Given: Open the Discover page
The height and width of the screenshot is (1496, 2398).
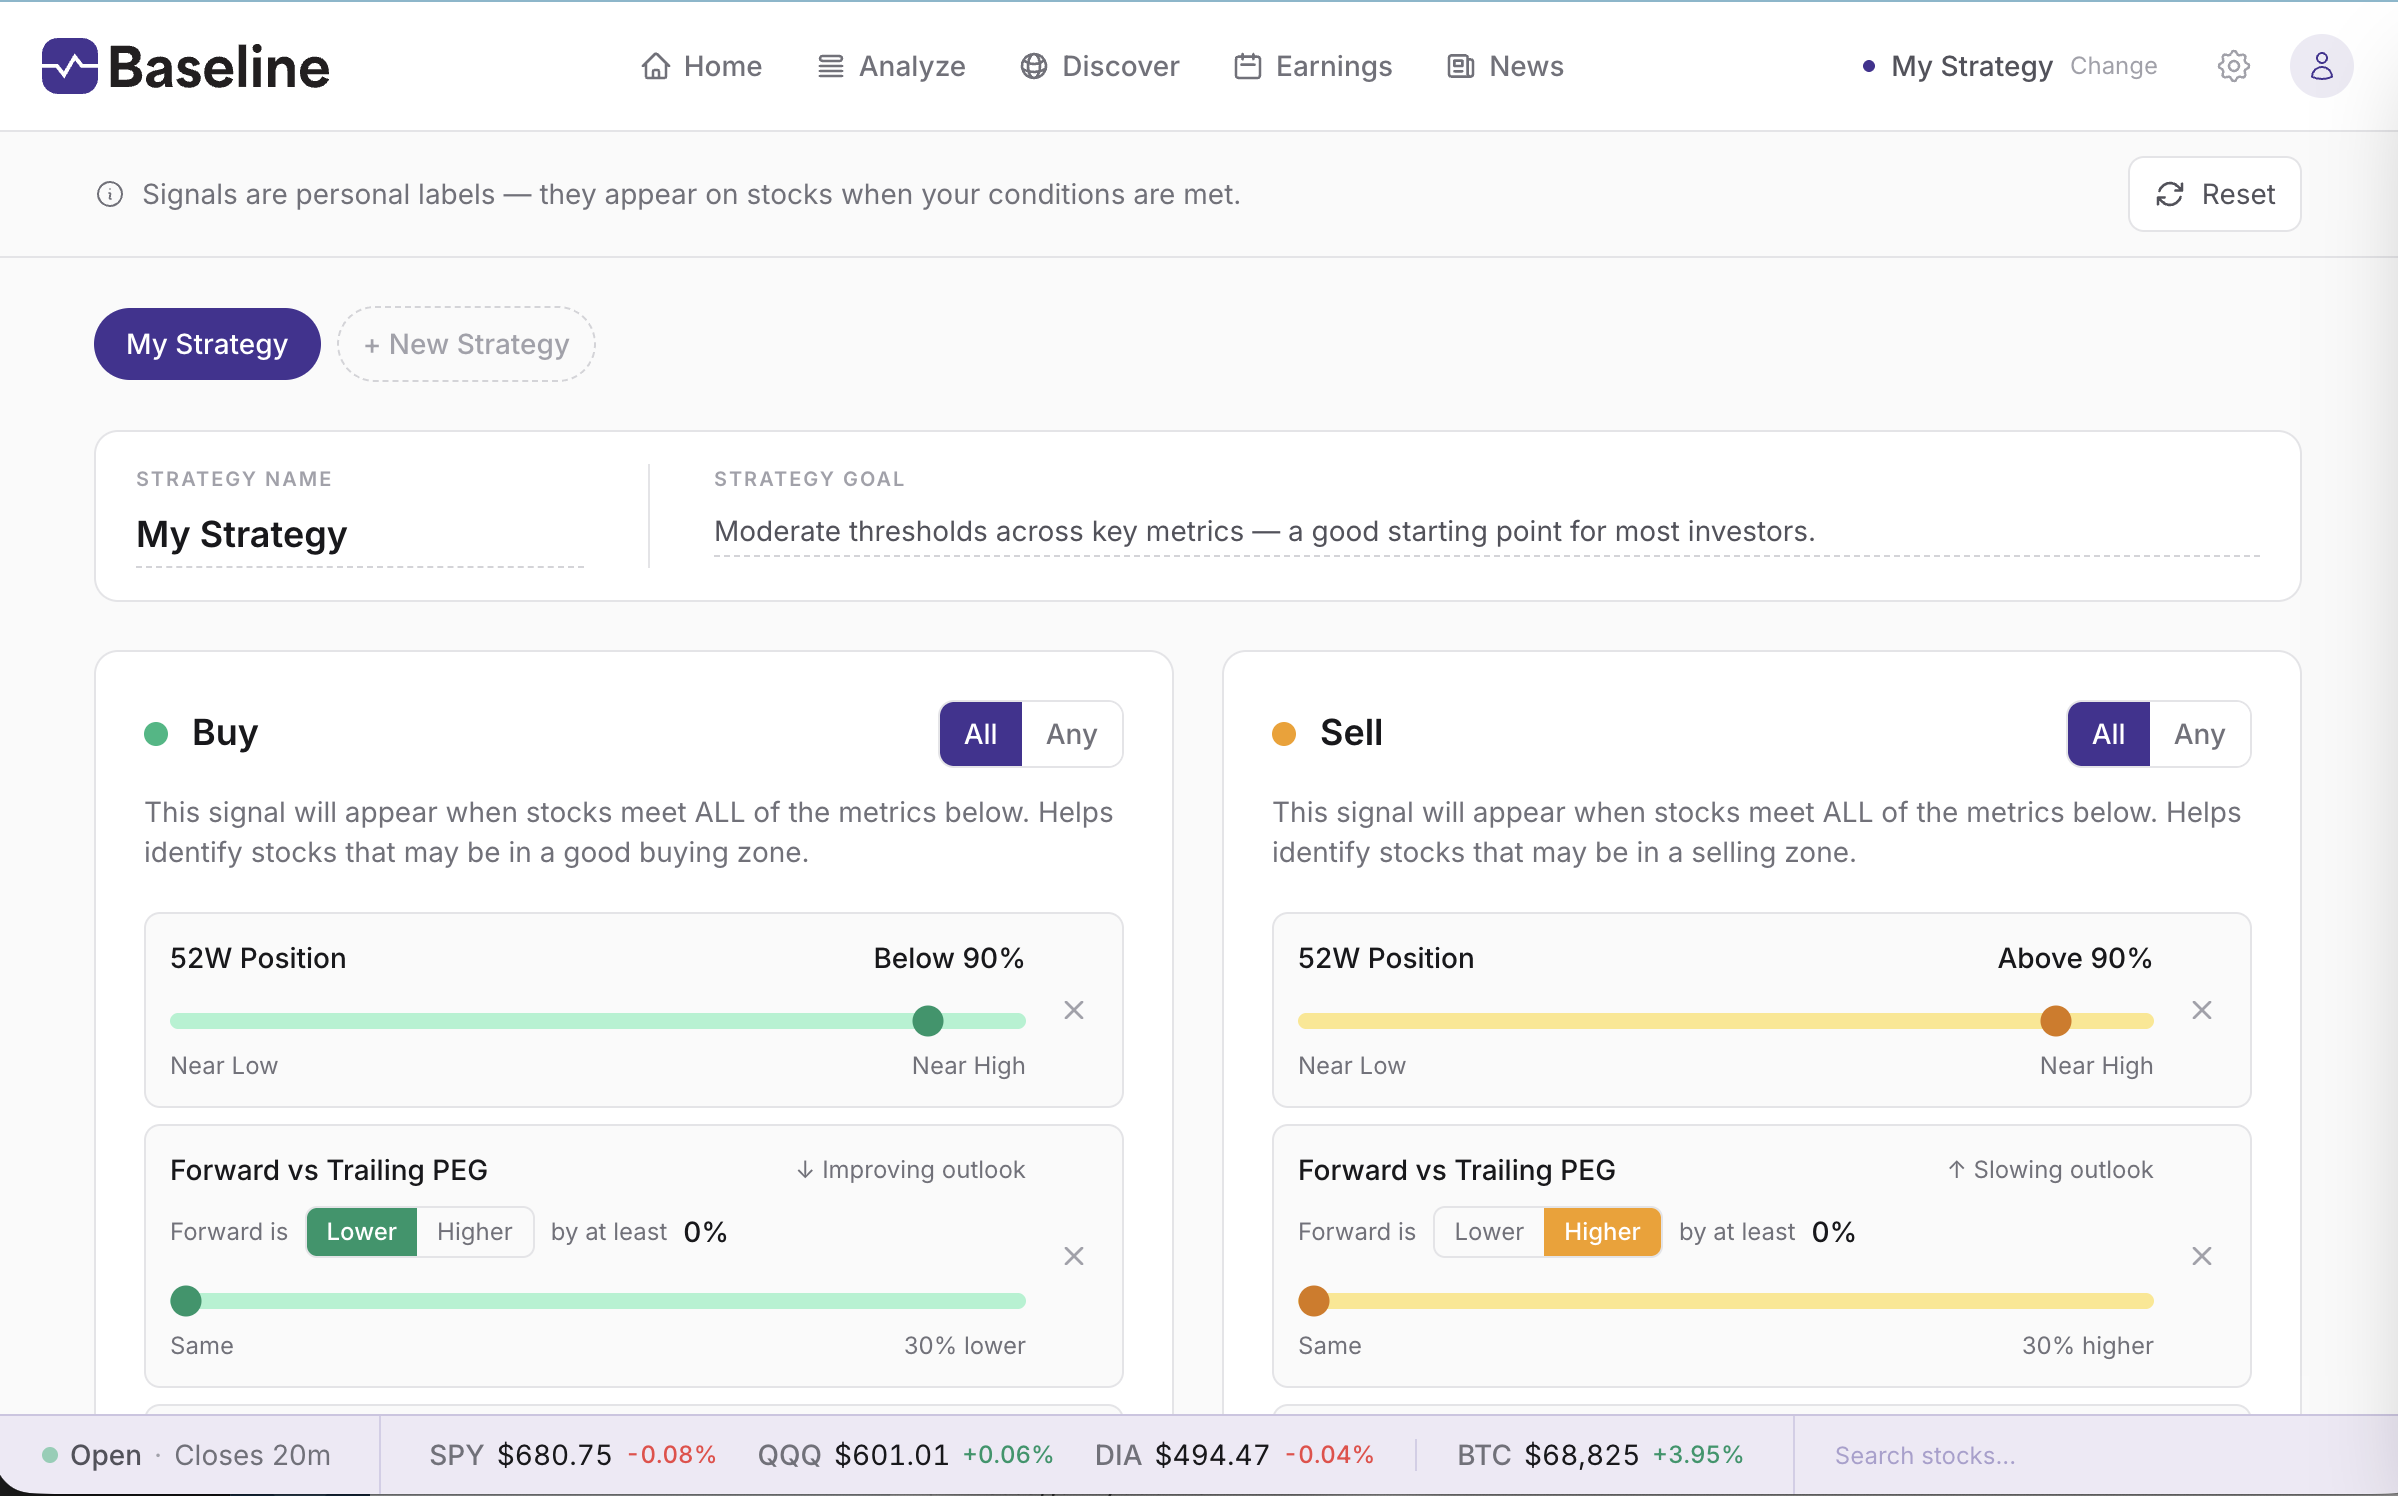Looking at the screenshot, I should (1099, 66).
